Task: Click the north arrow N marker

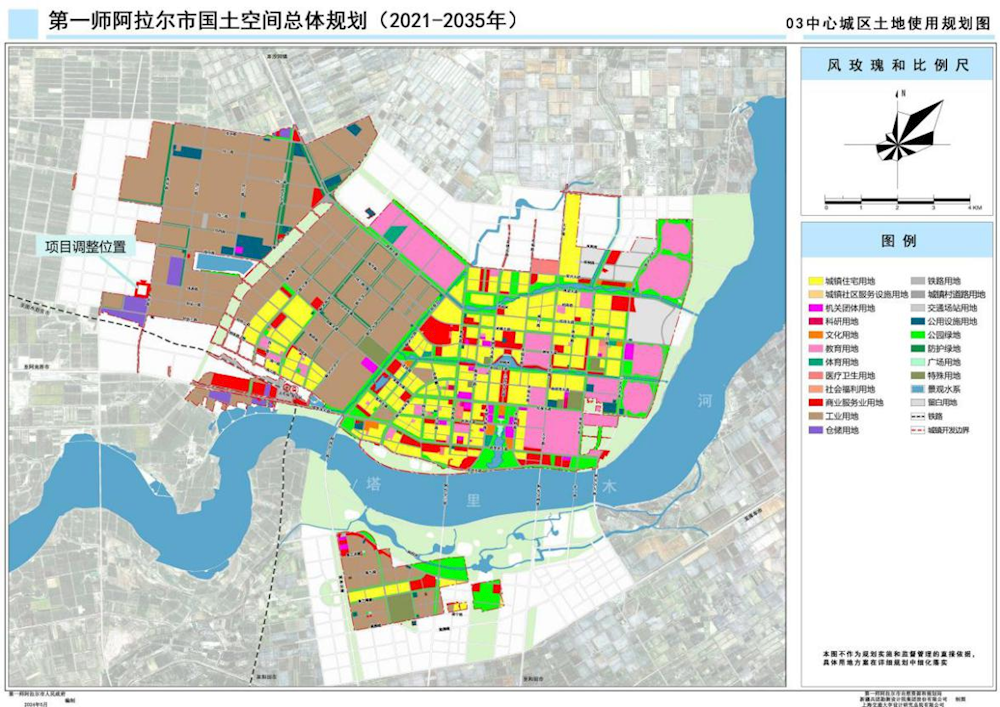Action: [x=901, y=93]
